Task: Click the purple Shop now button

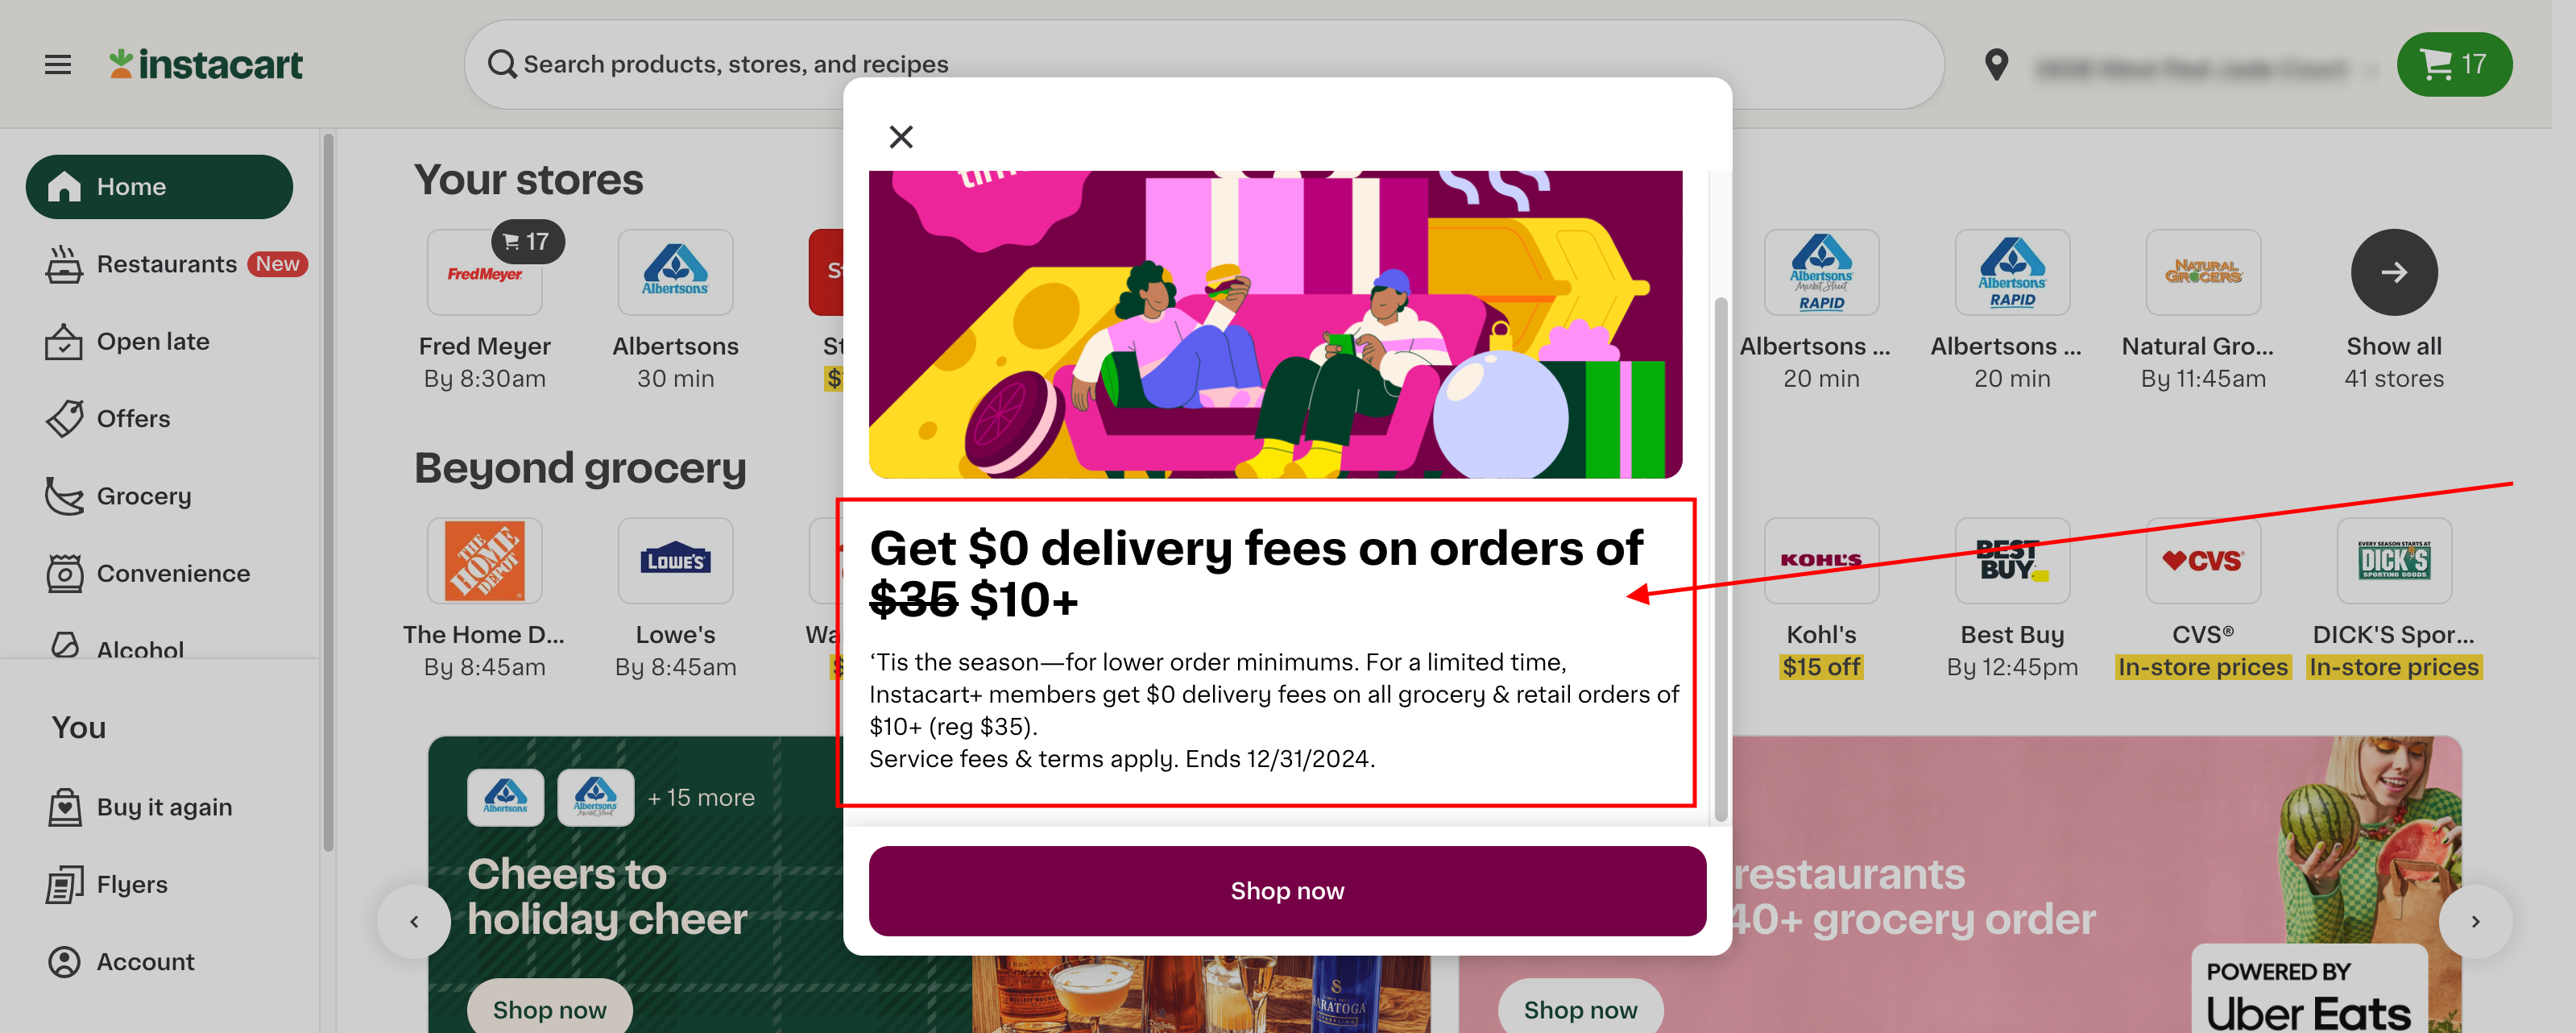Action: click(x=1287, y=891)
